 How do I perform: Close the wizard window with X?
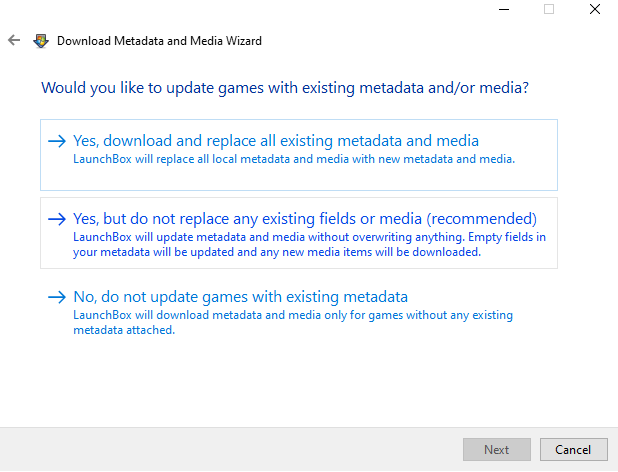595,9
